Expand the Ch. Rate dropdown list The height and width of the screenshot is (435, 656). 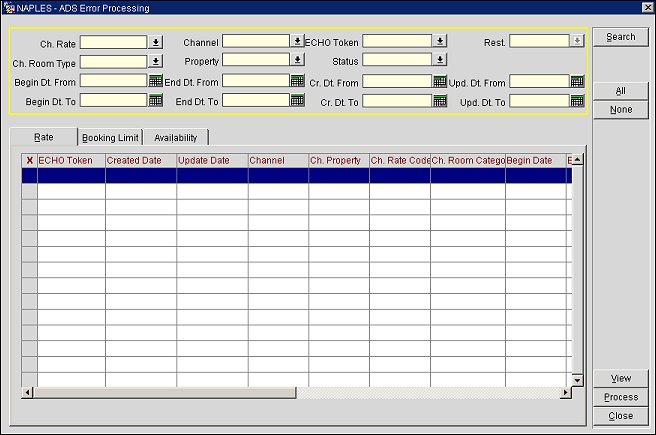tap(155, 42)
